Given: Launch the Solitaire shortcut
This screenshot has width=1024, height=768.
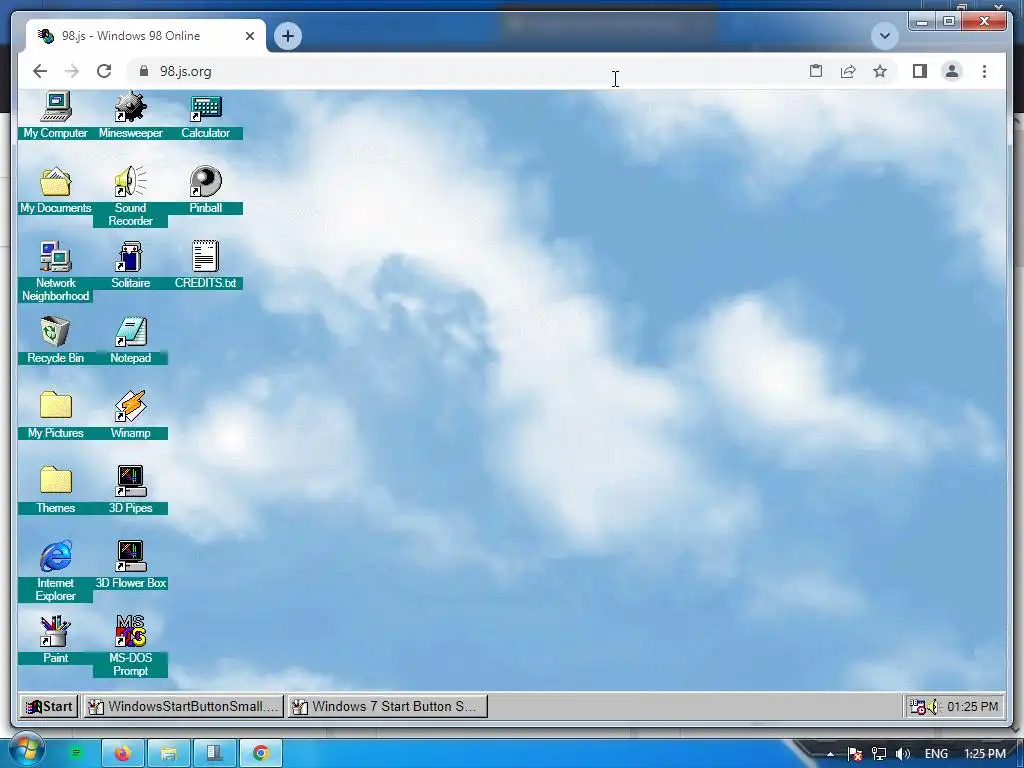Looking at the screenshot, I should click(131, 266).
